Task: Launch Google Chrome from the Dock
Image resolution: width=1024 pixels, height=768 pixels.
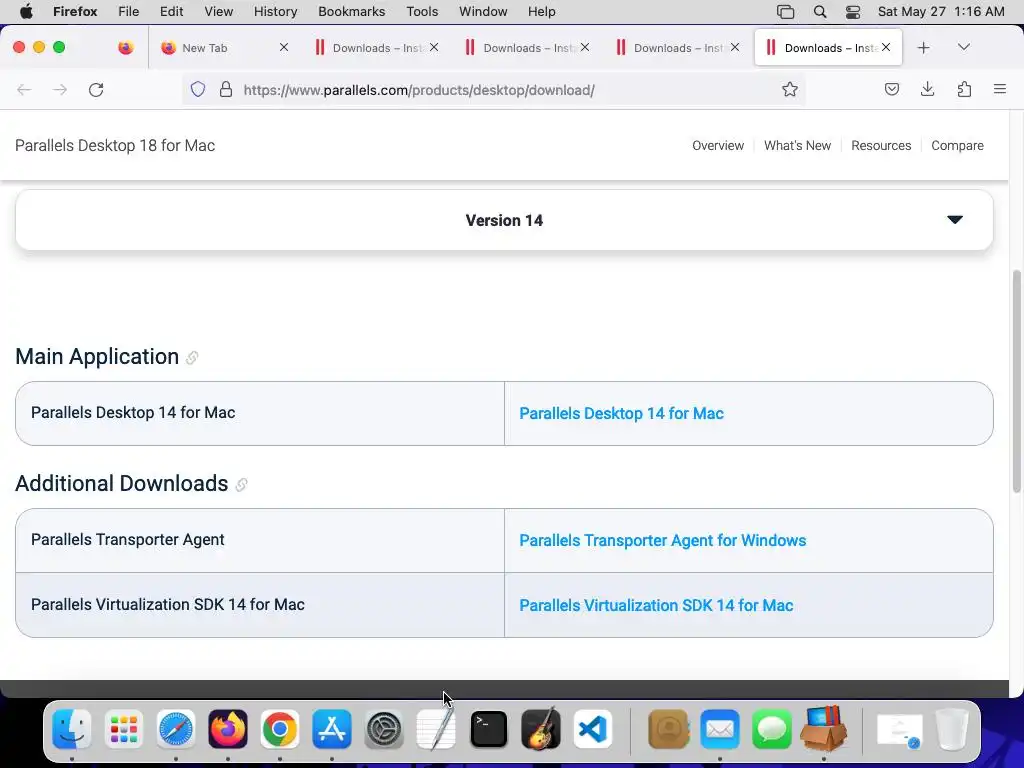Action: coord(280,729)
